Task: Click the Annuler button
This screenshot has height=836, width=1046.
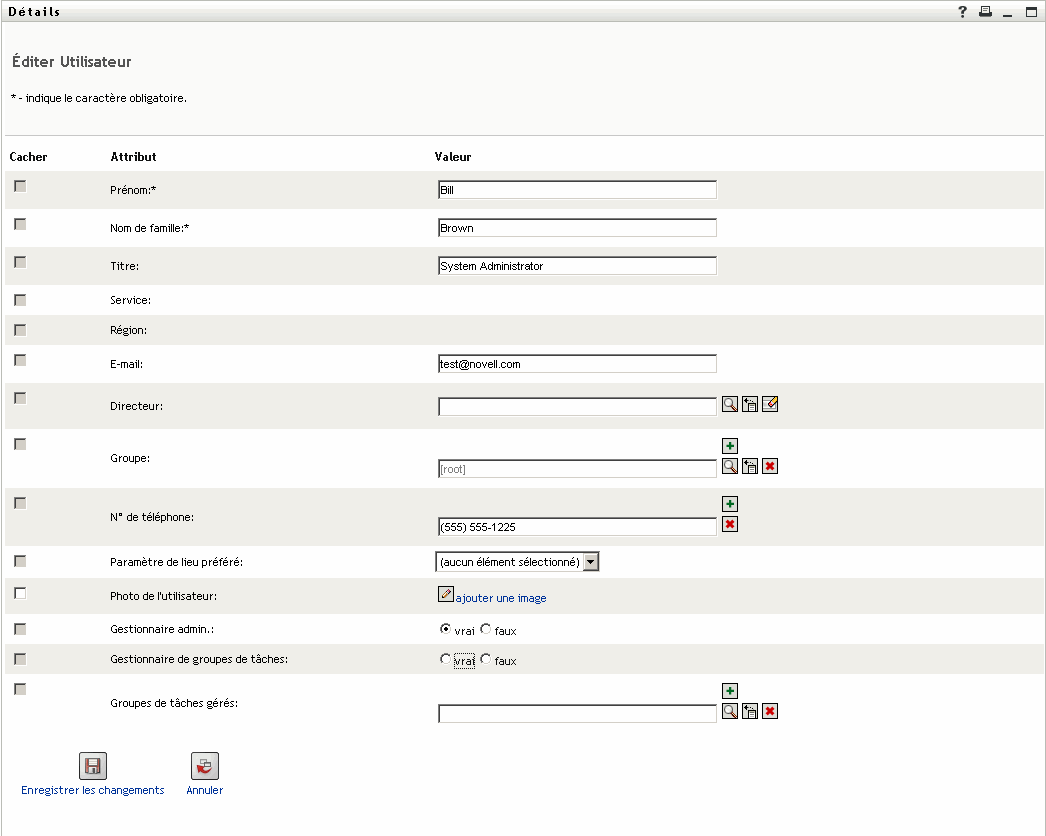Action: point(205,767)
